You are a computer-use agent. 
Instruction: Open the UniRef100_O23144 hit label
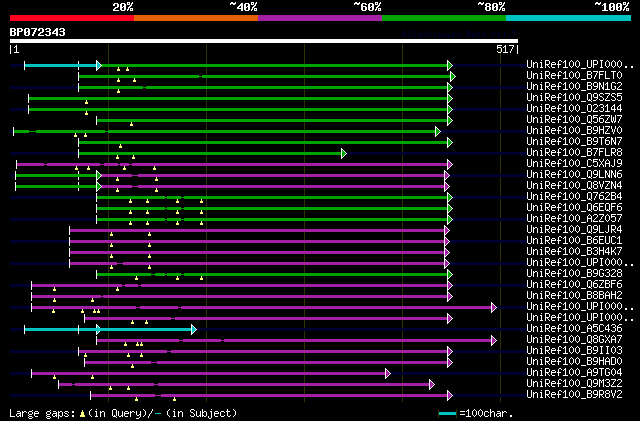574,109
